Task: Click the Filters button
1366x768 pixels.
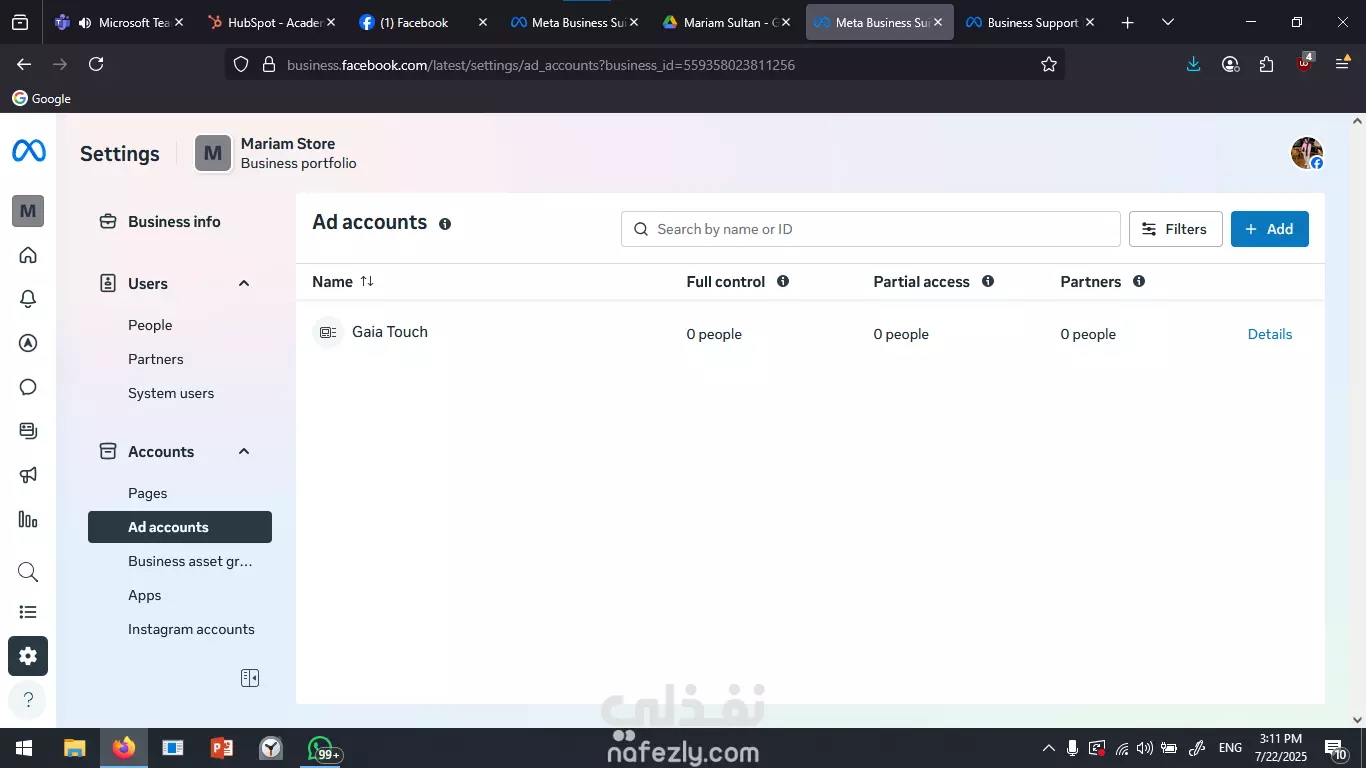Action: coord(1175,229)
